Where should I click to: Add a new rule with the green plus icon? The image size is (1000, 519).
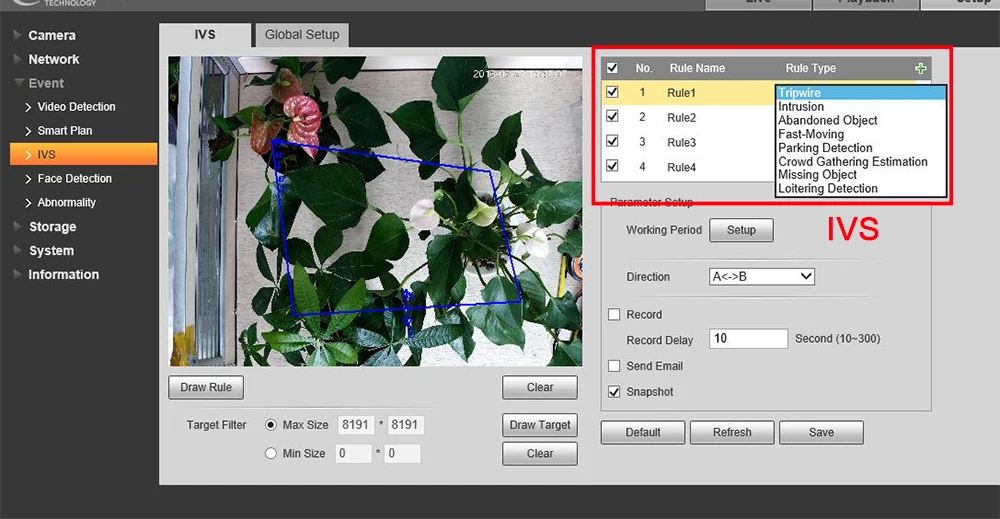point(920,68)
